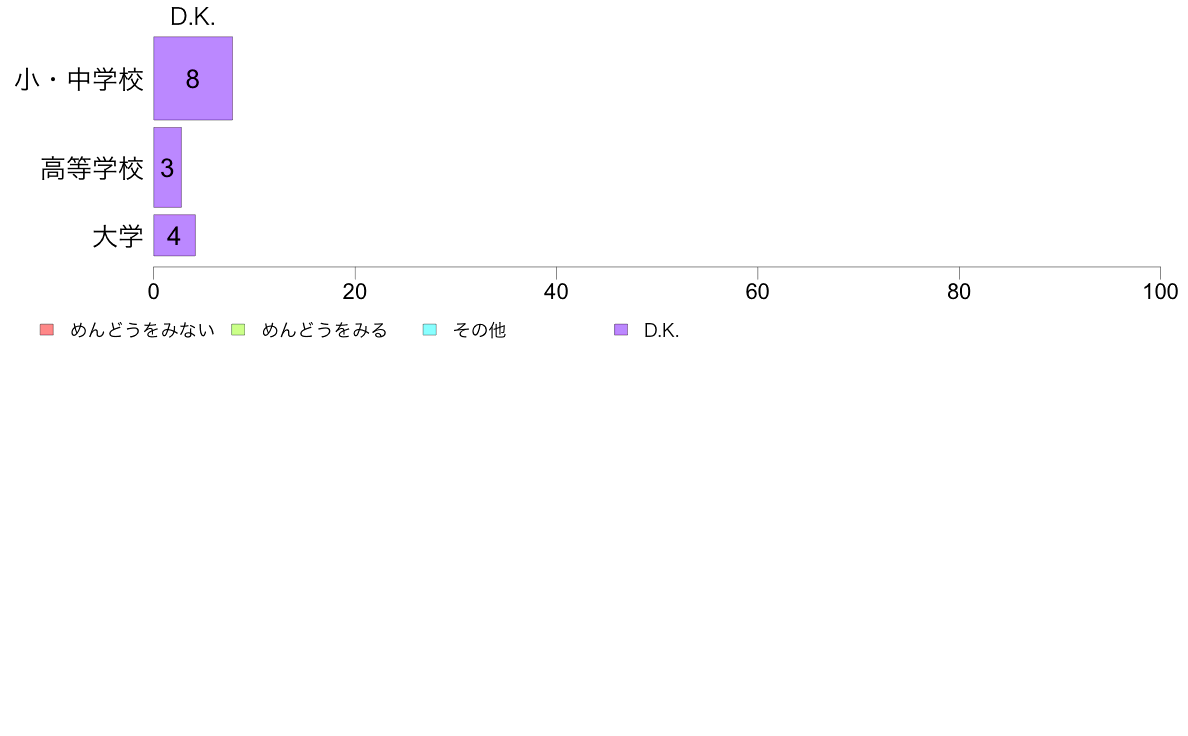Click the 100 tick label on axis

pyautogui.click(x=1160, y=292)
